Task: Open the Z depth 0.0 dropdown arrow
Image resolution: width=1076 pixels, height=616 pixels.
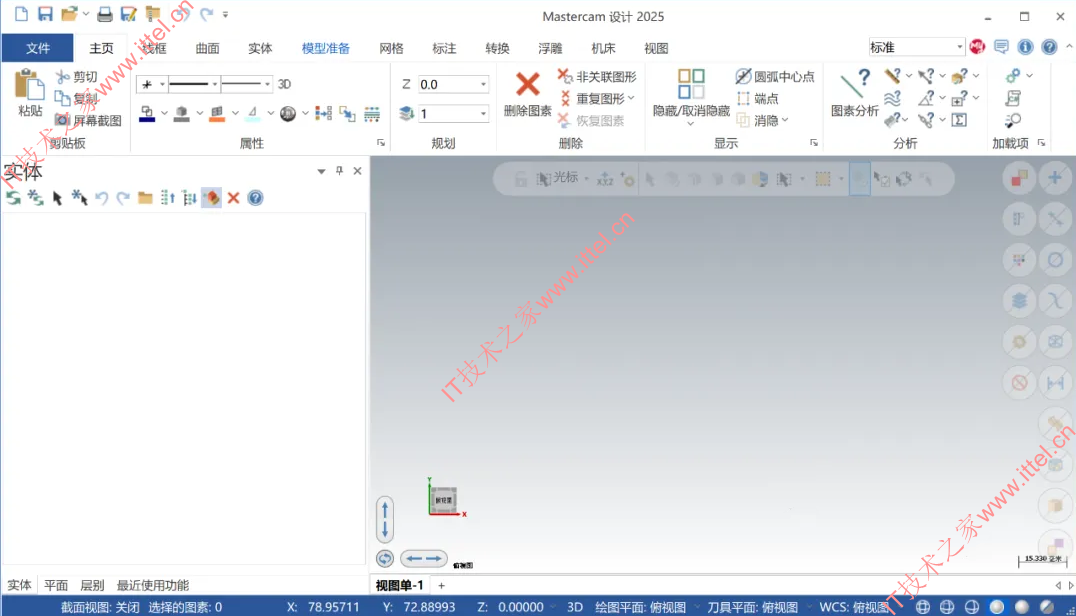Action: click(x=483, y=84)
